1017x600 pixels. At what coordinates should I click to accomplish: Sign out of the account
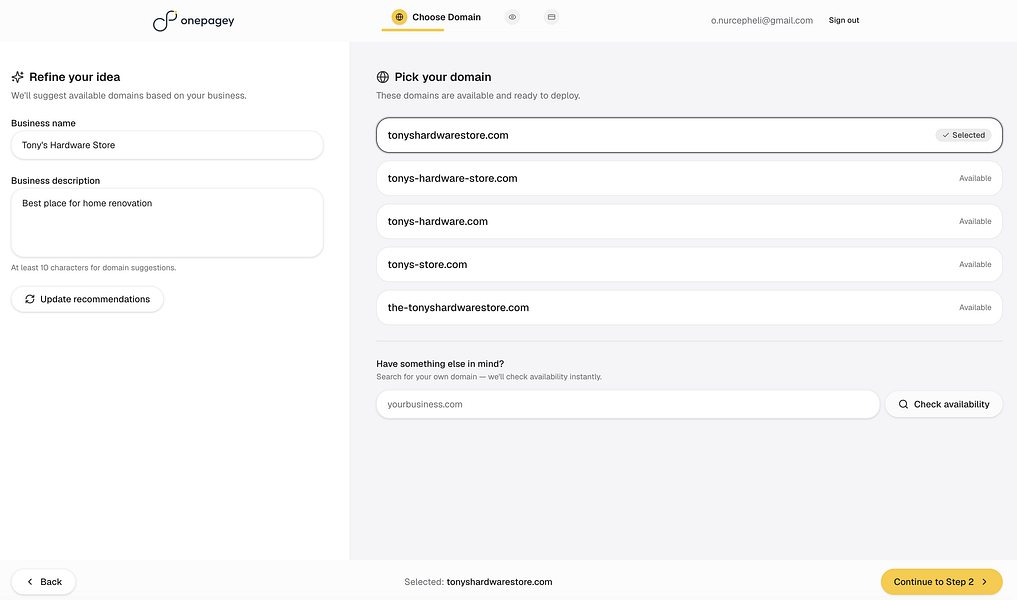(x=844, y=20)
